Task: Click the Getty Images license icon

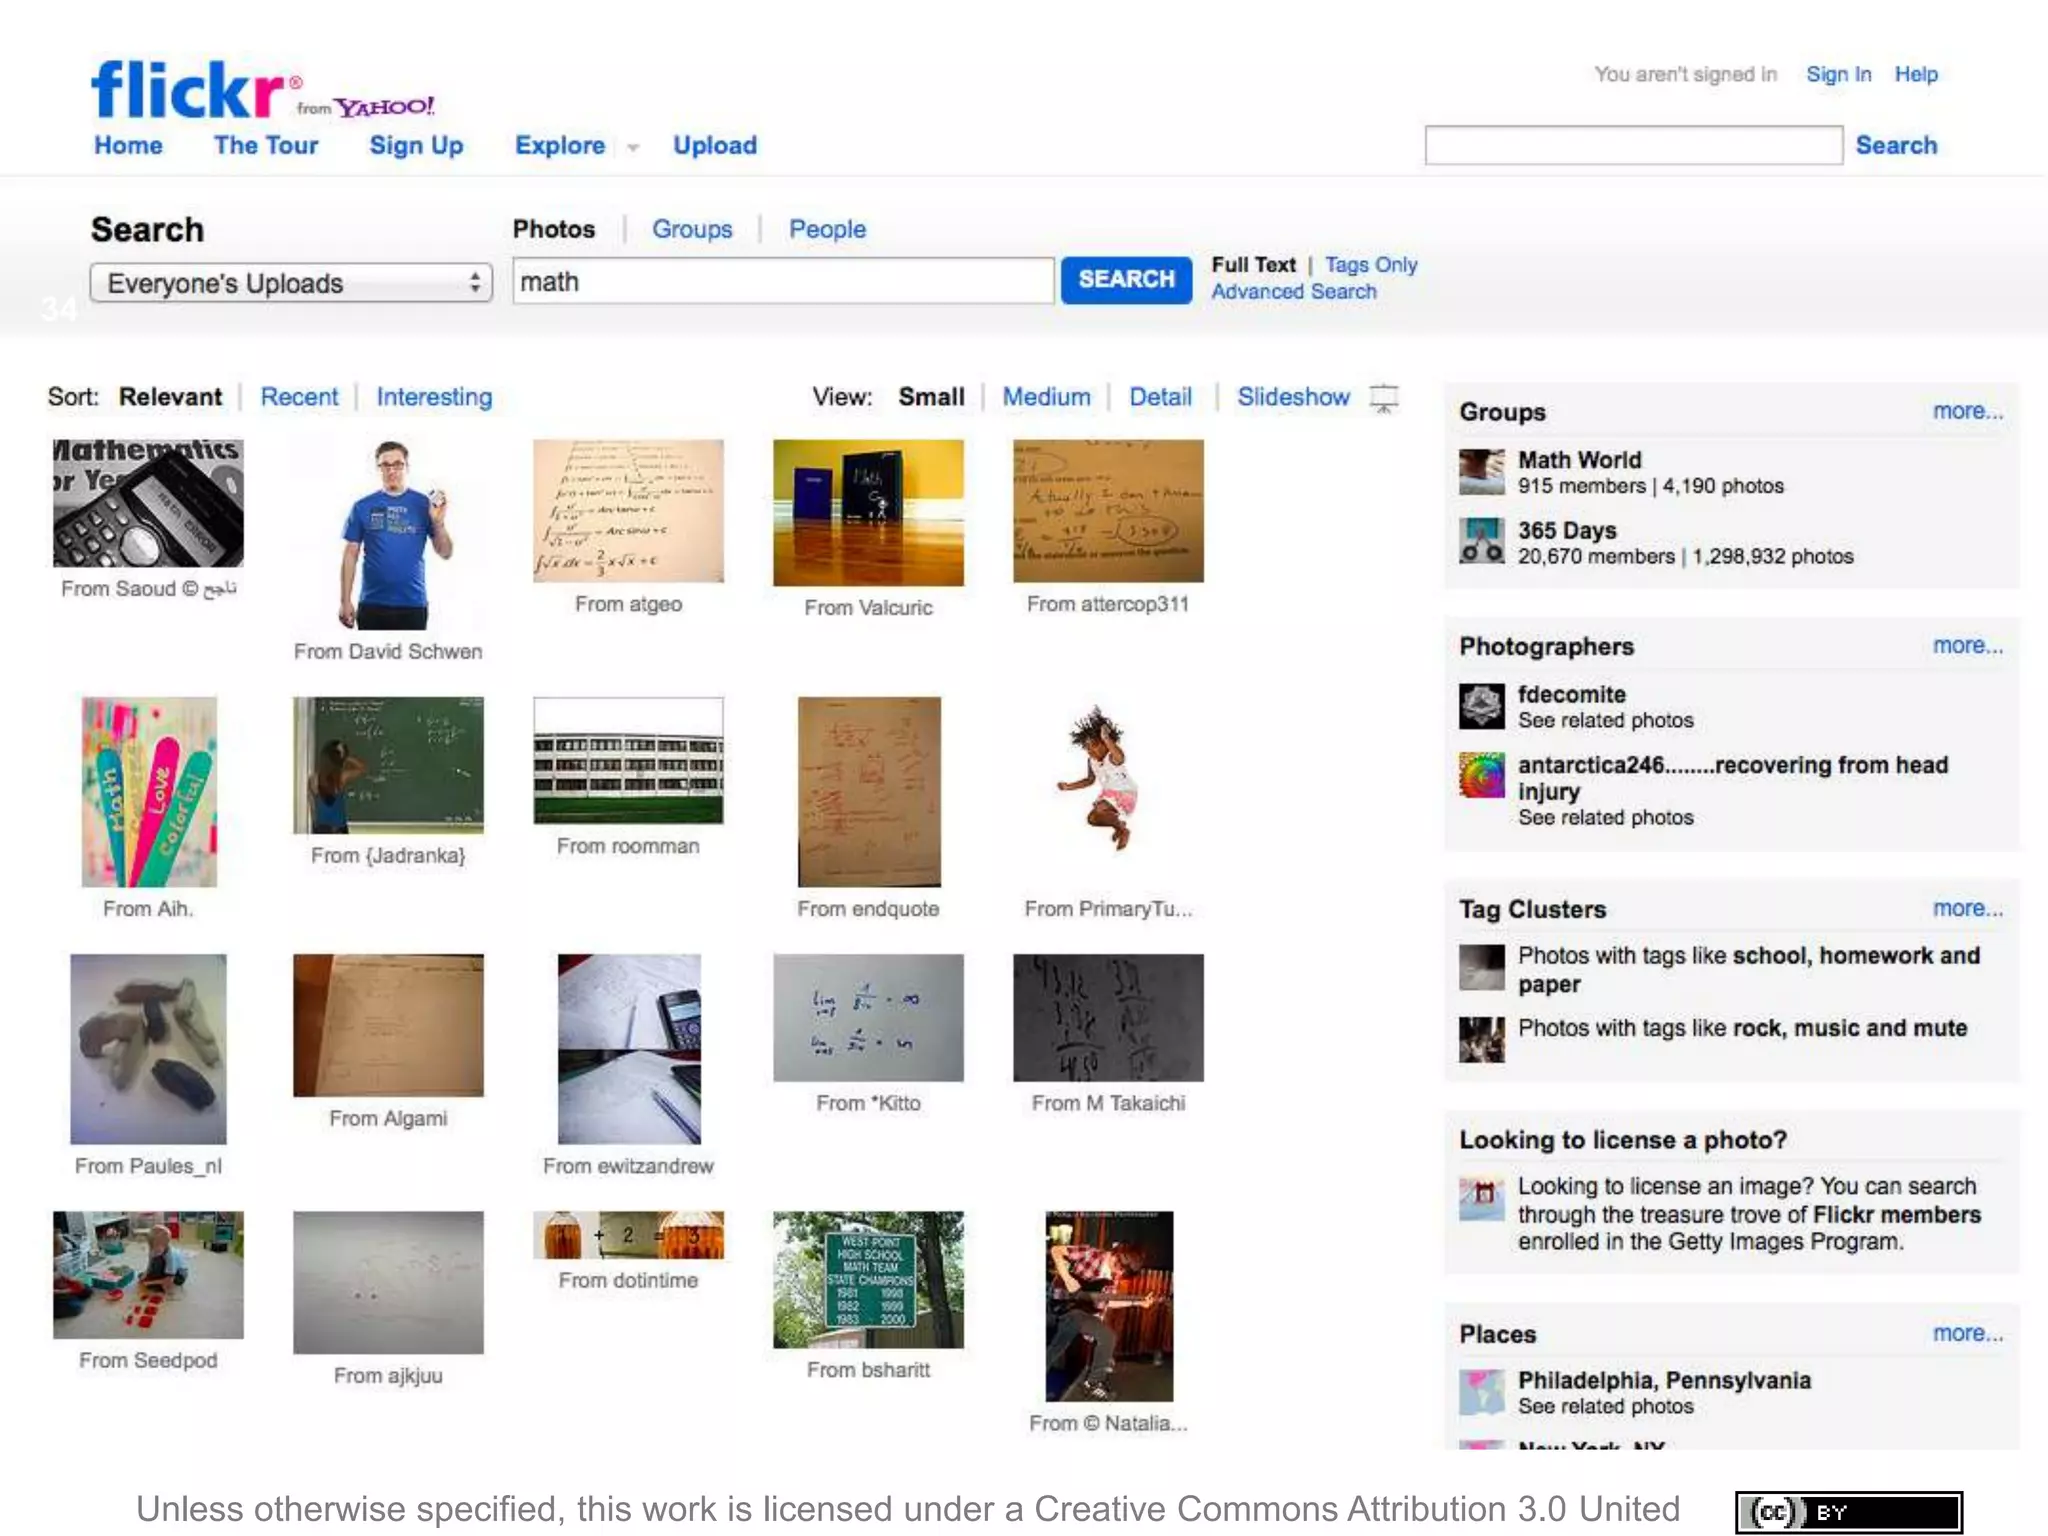Action: (1481, 1198)
